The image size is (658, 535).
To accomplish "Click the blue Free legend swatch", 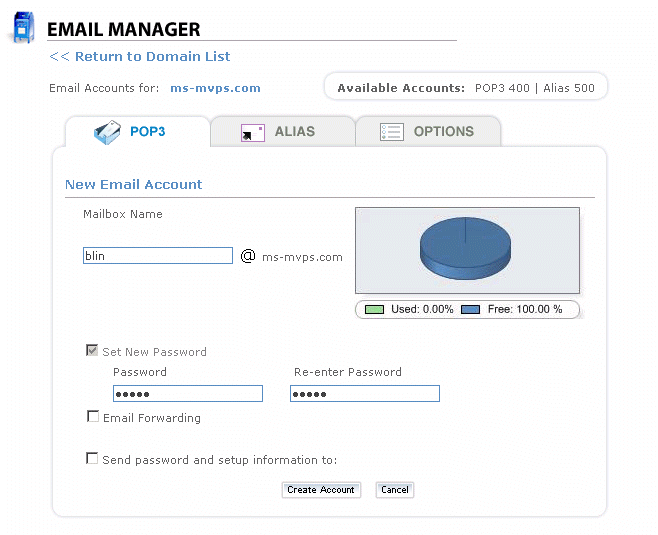I will (x=470, y=310).
